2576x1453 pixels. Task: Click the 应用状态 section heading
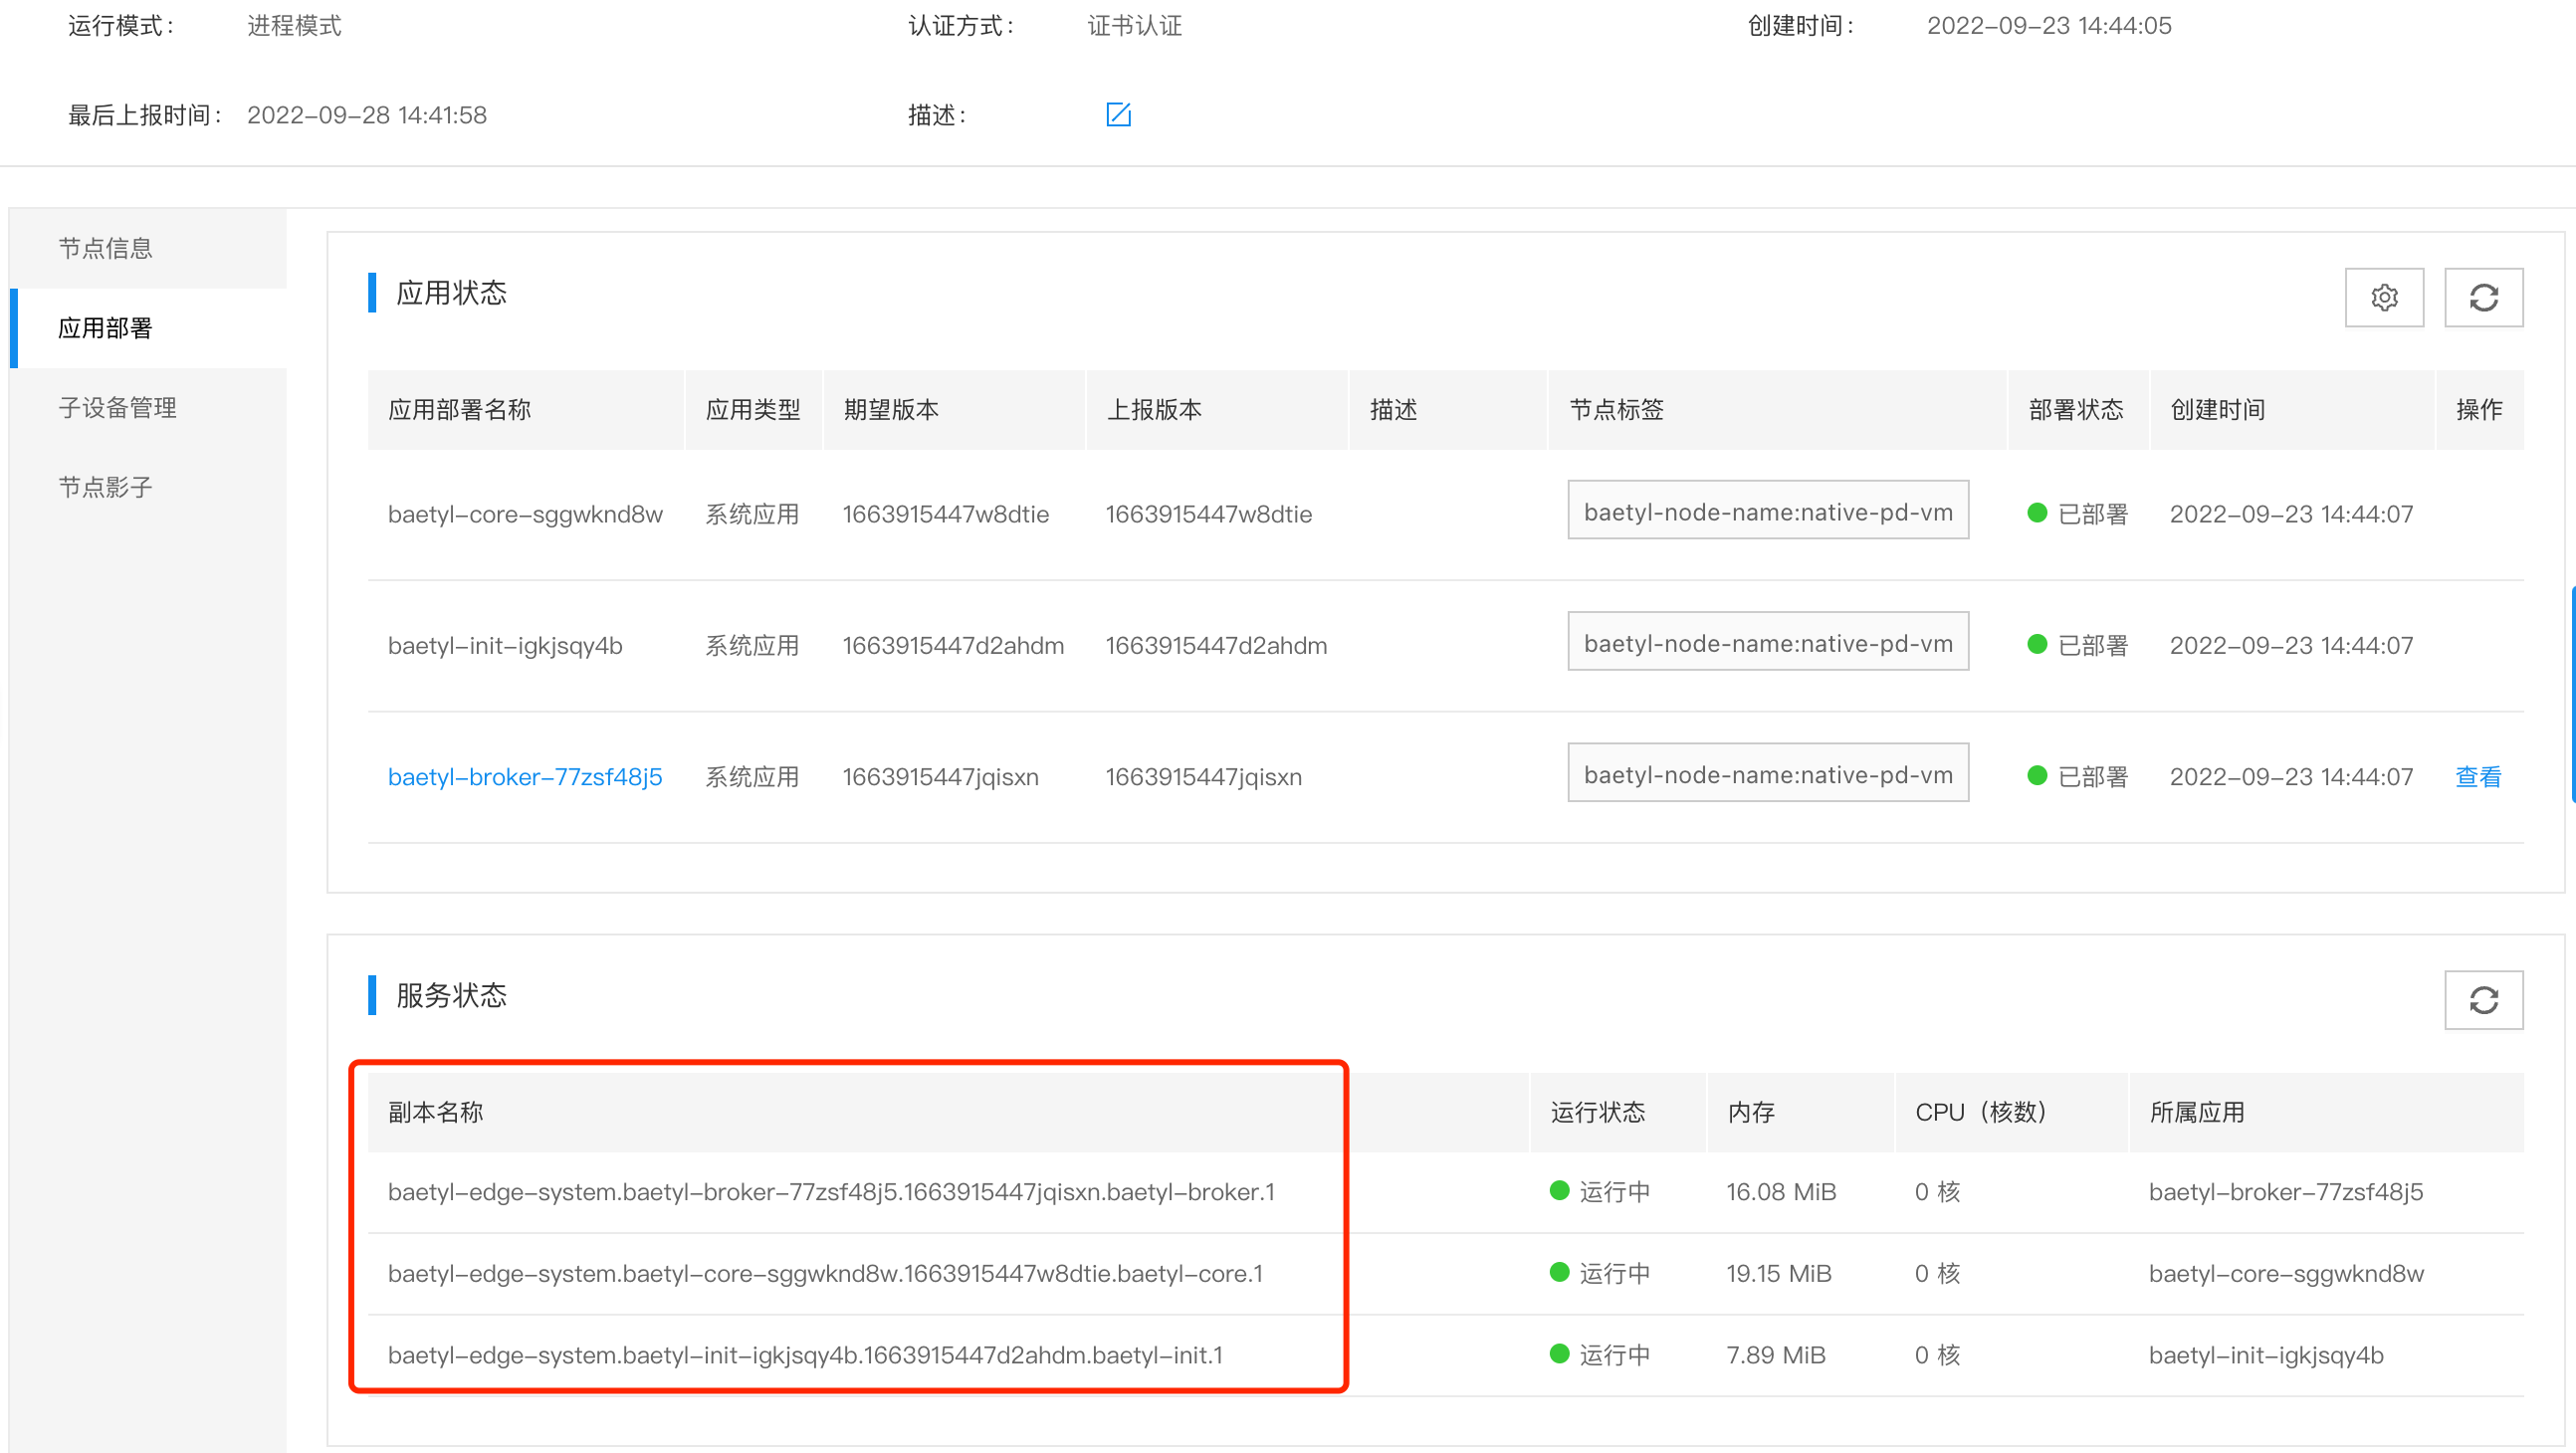click(452, 293)
